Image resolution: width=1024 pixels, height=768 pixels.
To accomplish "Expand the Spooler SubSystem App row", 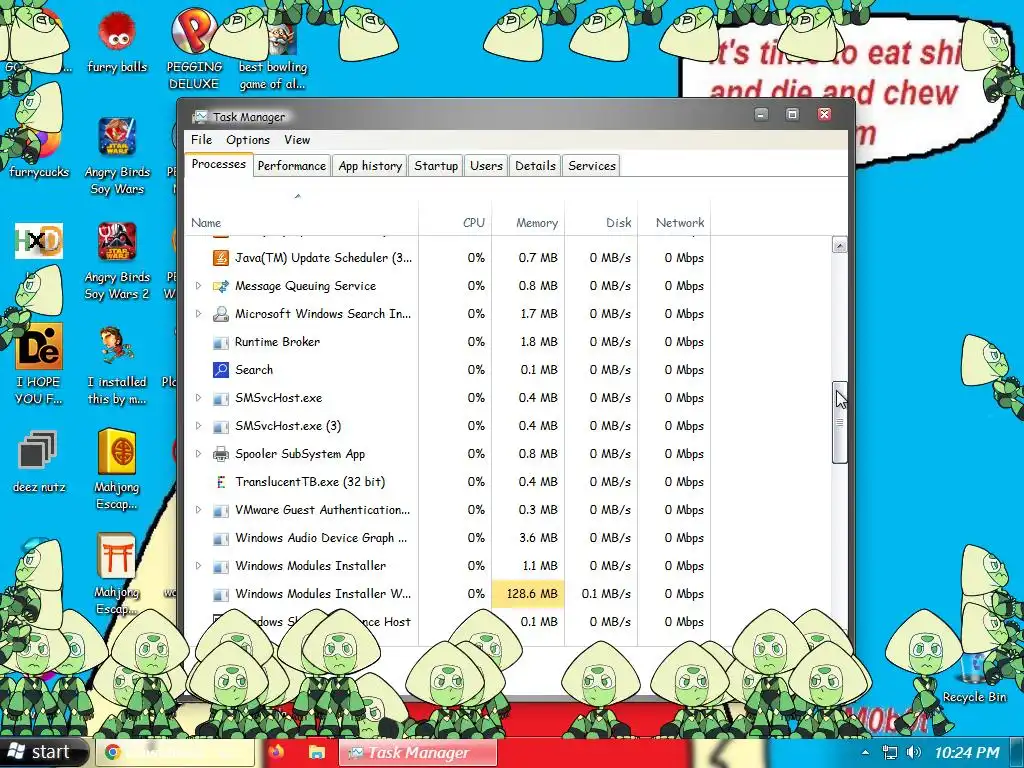I will pyautogui.click(x=199, y=454).
